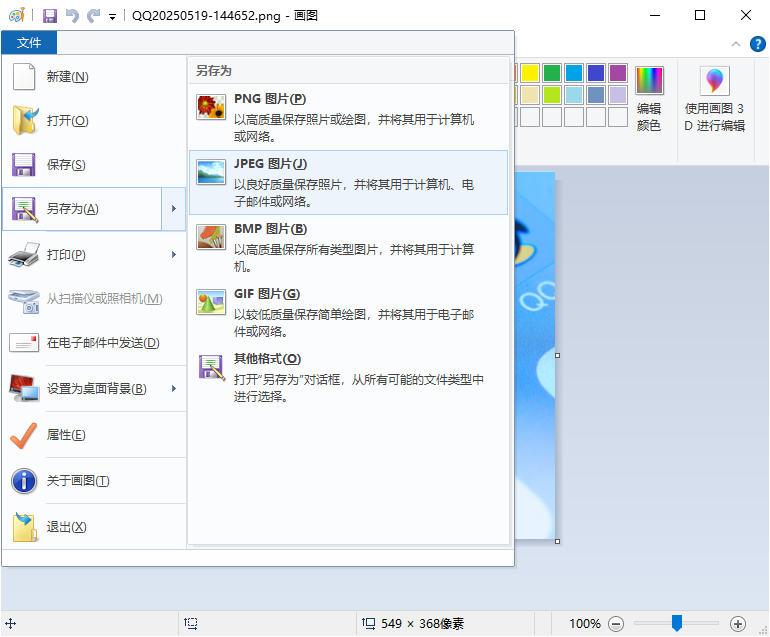Pick the indigo color swatch
Image resolution: width=770 pixels, height=637 pixels.
pos(596,73)
